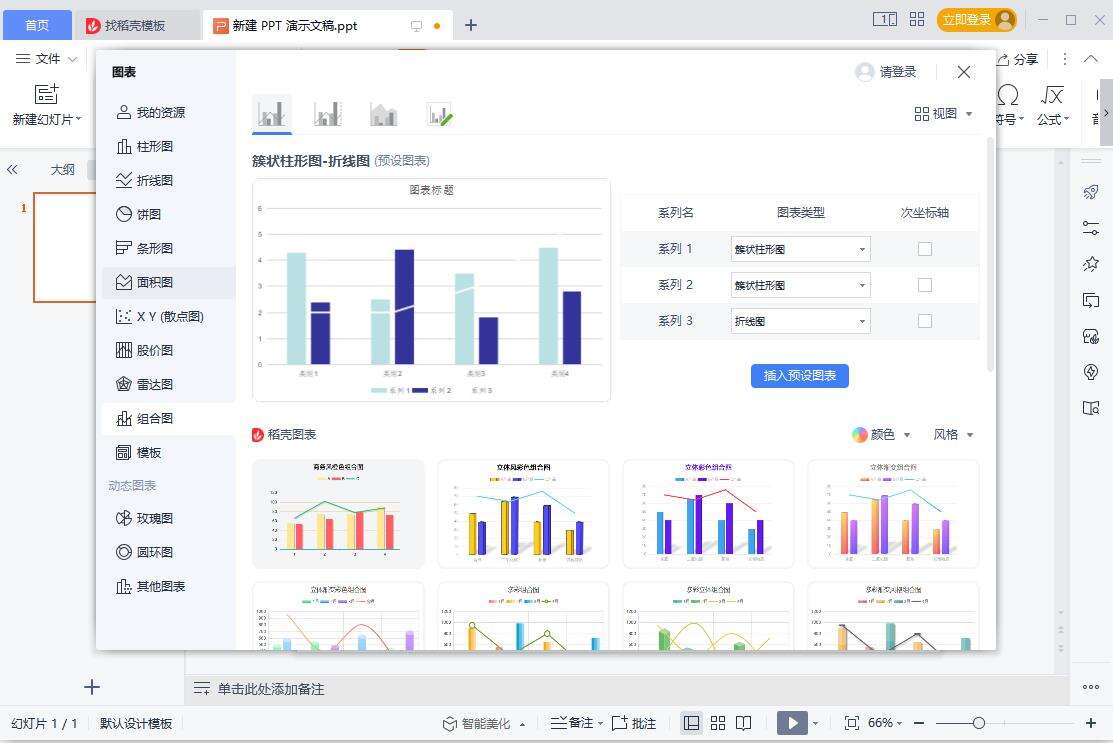Select 饼图 in the chart category list

[x=148, y=214]
